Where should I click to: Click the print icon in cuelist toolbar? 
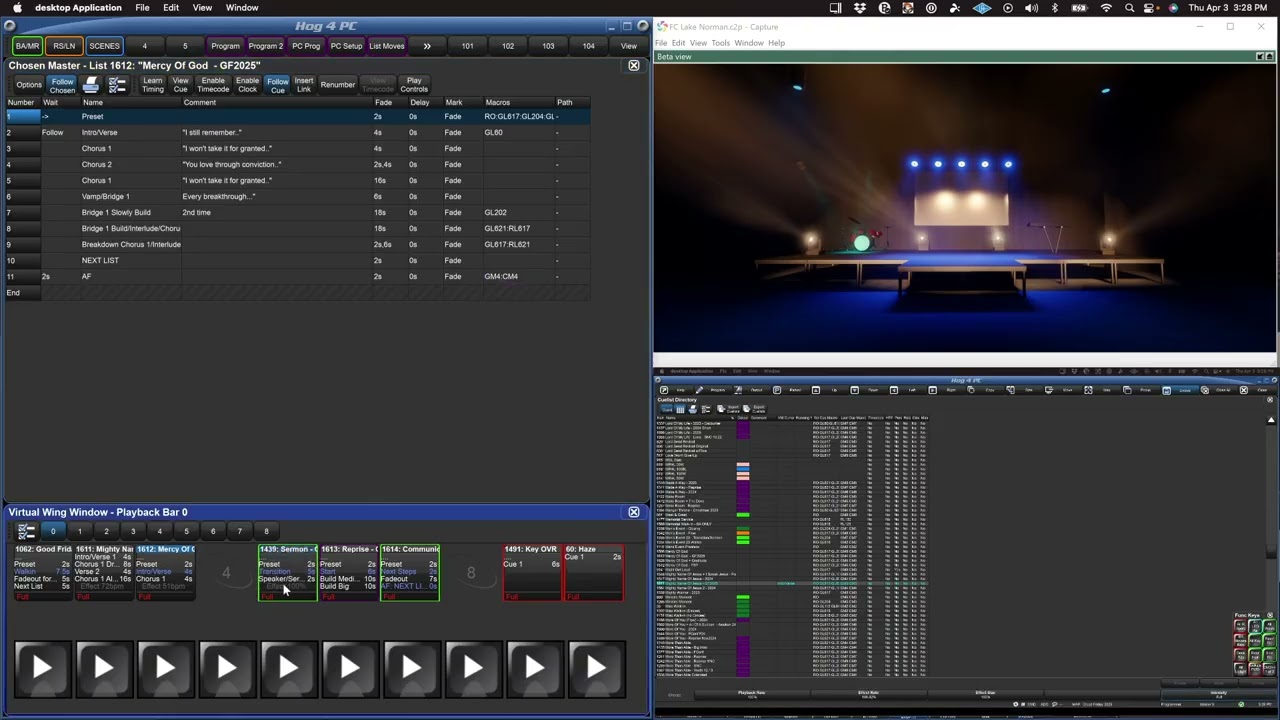click(91, 85)
